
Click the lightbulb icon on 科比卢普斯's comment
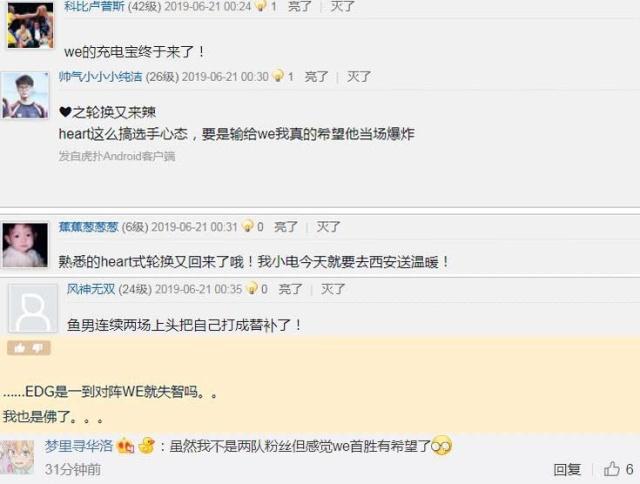(x=260, y=6)
